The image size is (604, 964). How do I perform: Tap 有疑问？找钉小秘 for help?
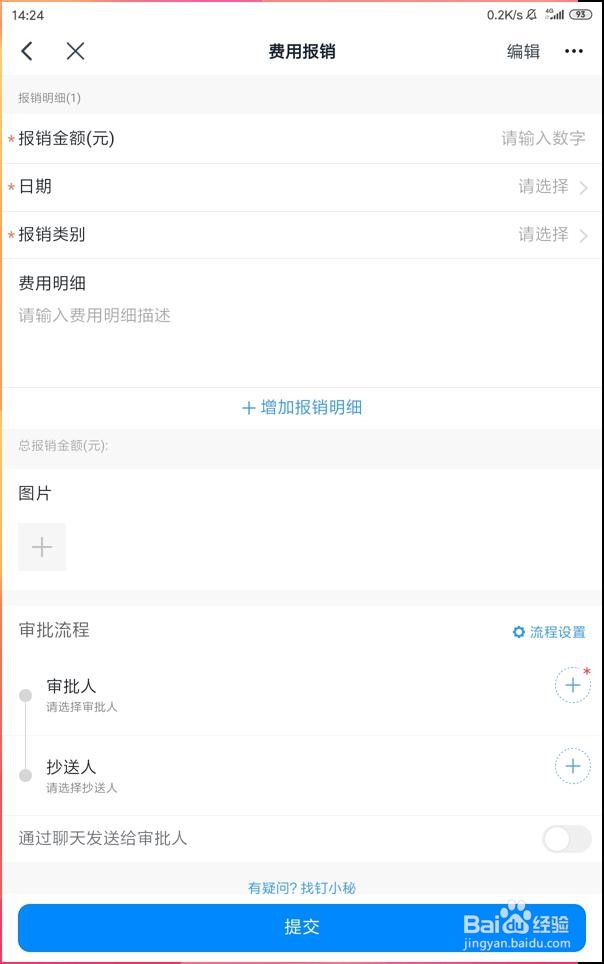pyautogui.click(x=302, y=887)
